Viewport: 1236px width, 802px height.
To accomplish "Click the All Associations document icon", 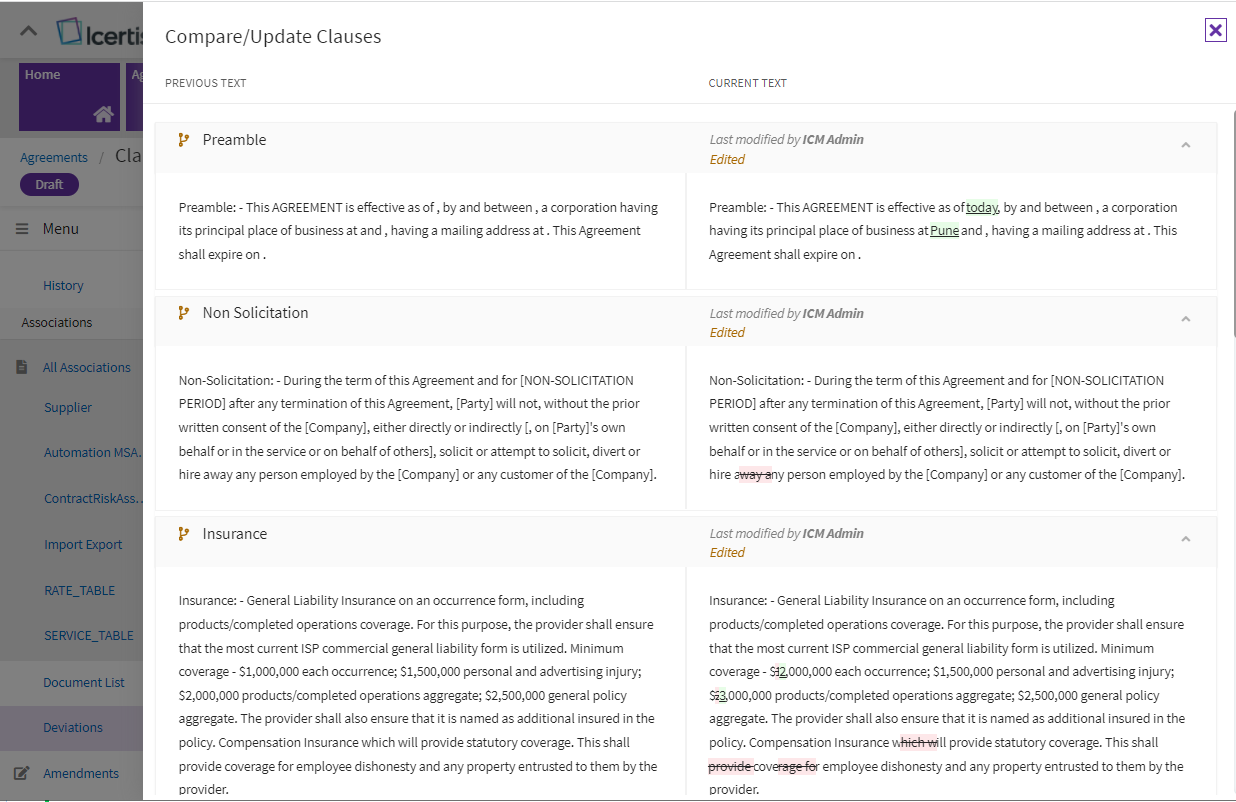I will pos(22,367).
